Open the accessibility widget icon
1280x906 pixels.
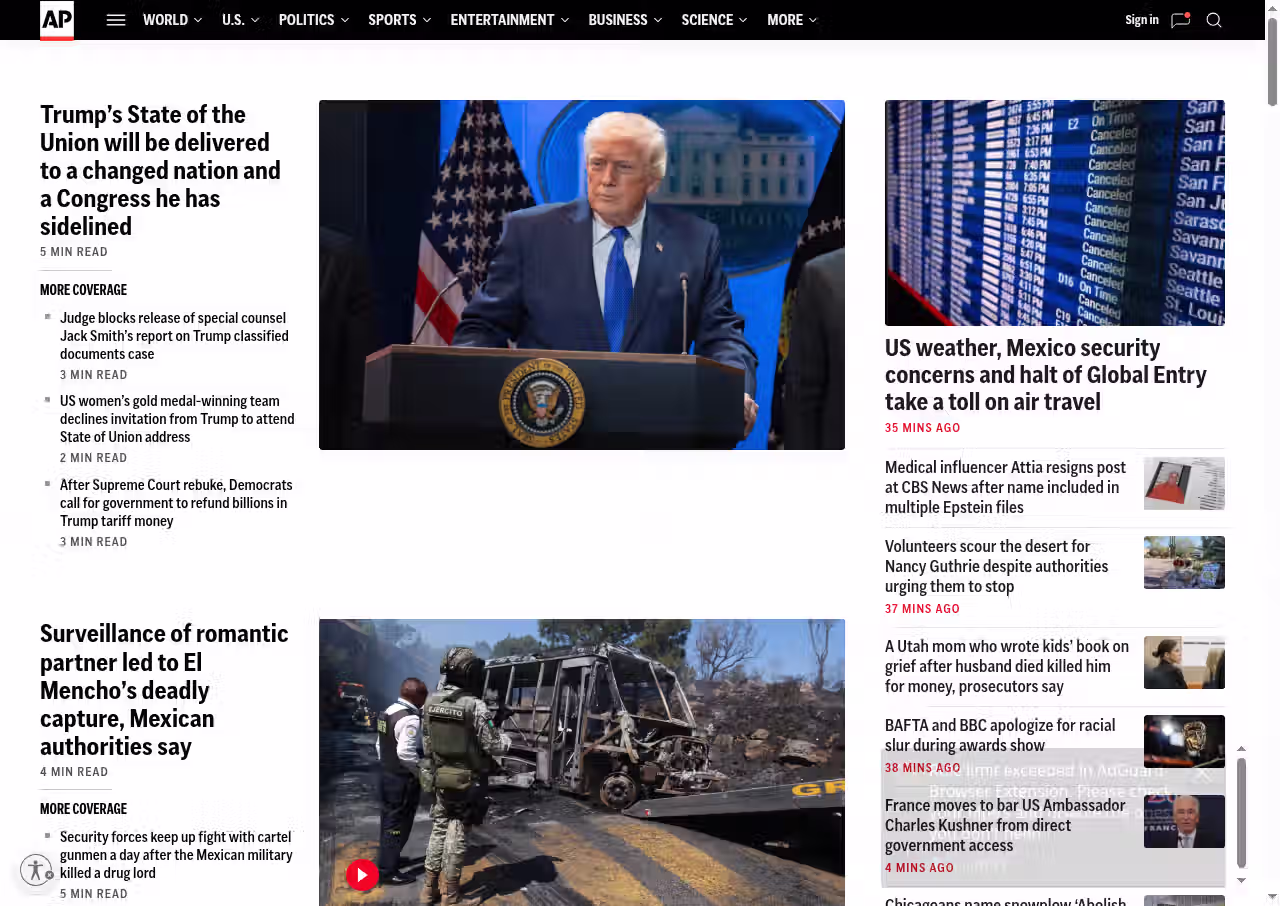click(x=36, y=870)
